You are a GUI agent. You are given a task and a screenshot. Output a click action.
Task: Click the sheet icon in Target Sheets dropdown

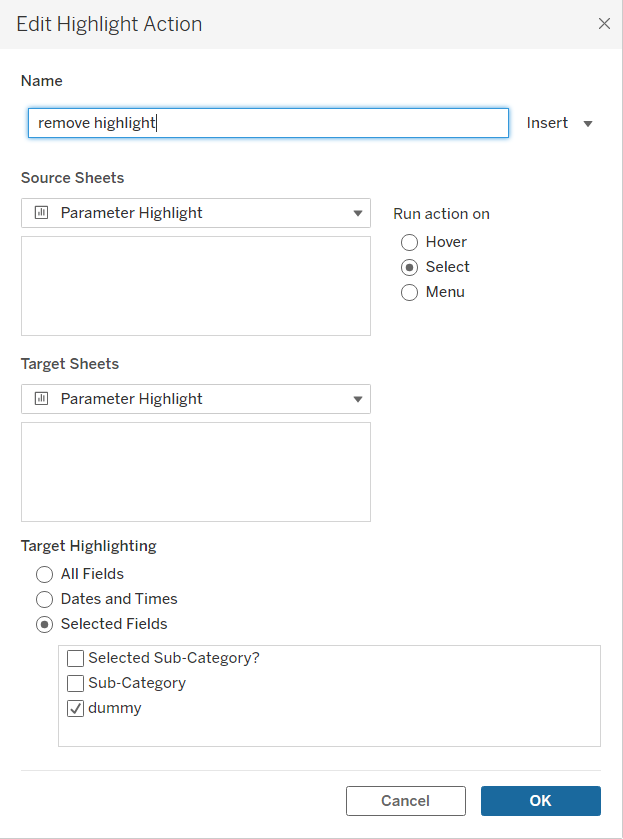pyautogui.click(x=42, y=399)
